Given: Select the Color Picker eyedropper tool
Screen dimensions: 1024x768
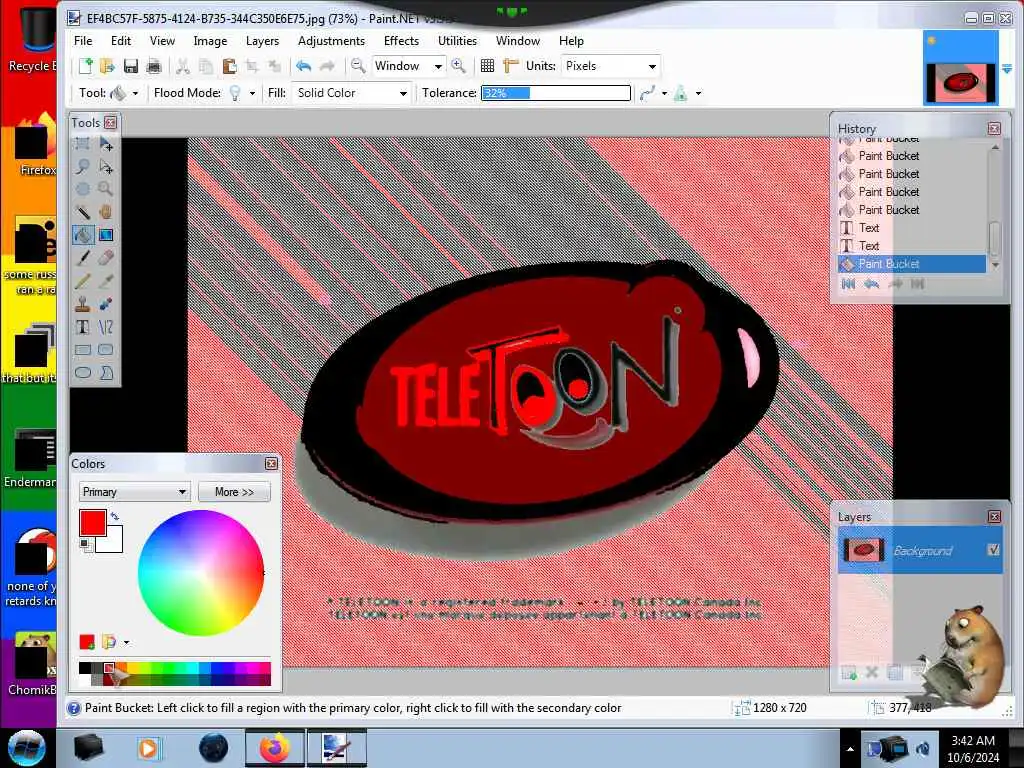Looking at the screenshot, I should pos(106,281).
